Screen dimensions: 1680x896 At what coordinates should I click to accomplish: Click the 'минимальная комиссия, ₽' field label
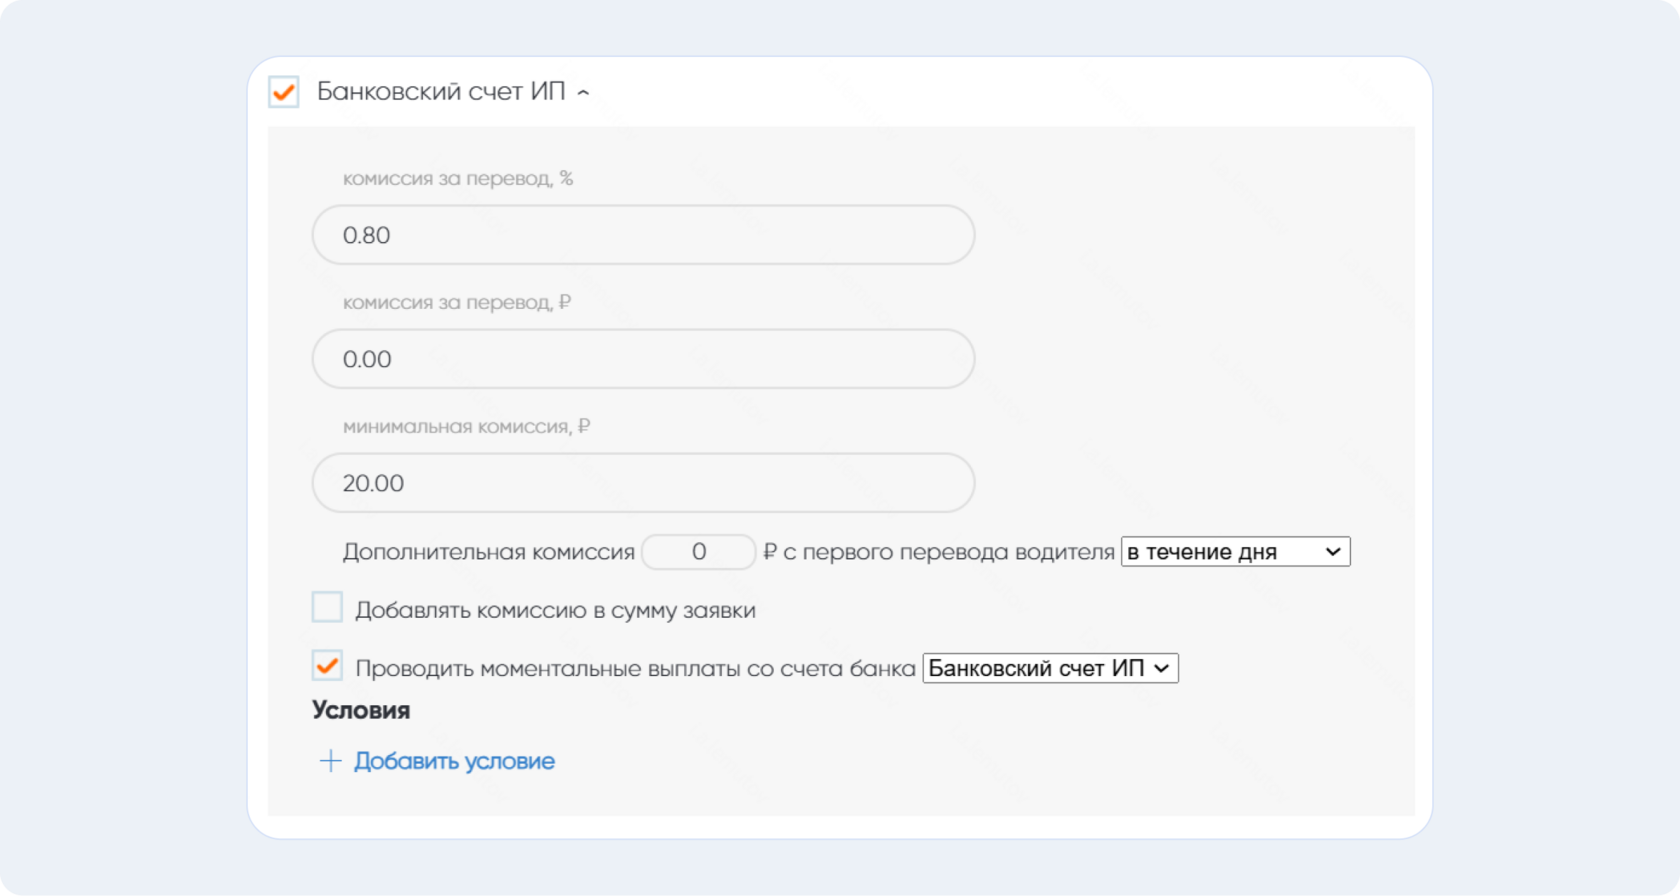(x=466, y=427)
